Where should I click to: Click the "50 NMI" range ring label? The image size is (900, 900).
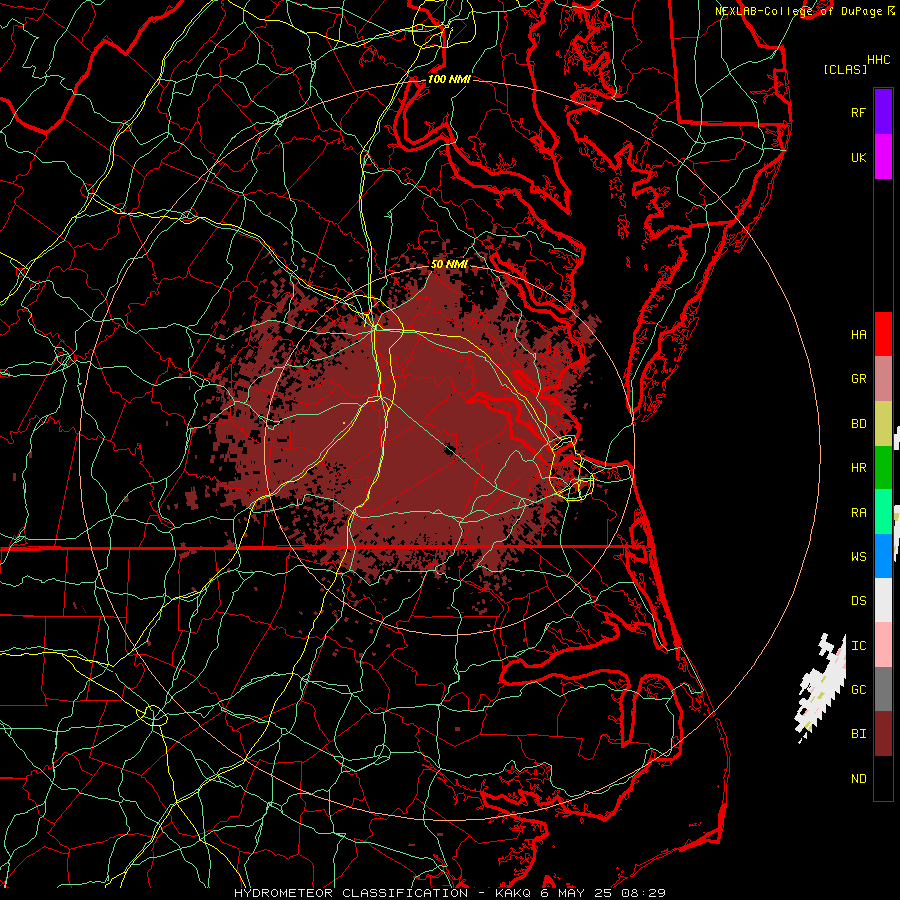coord(449,265)
